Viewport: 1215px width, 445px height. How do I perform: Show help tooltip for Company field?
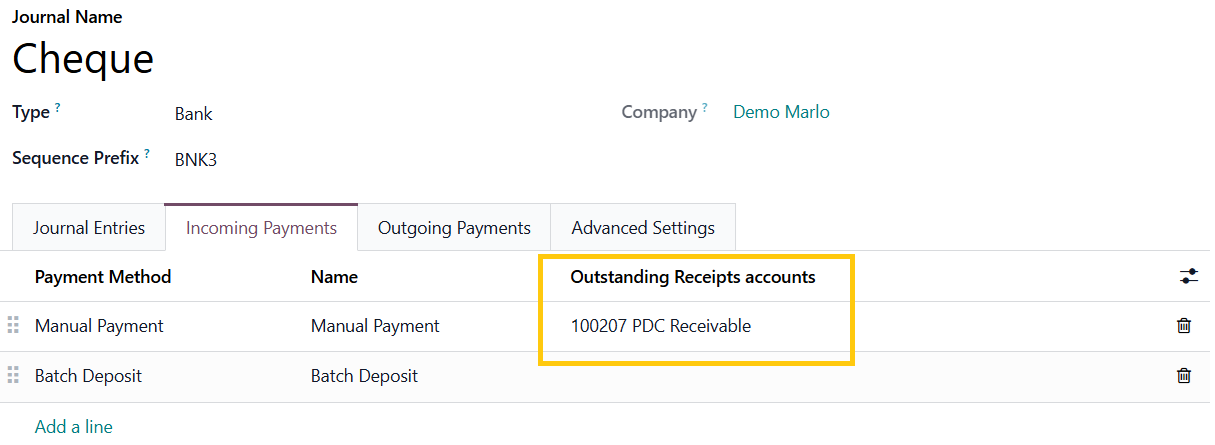tap(705, 108)
